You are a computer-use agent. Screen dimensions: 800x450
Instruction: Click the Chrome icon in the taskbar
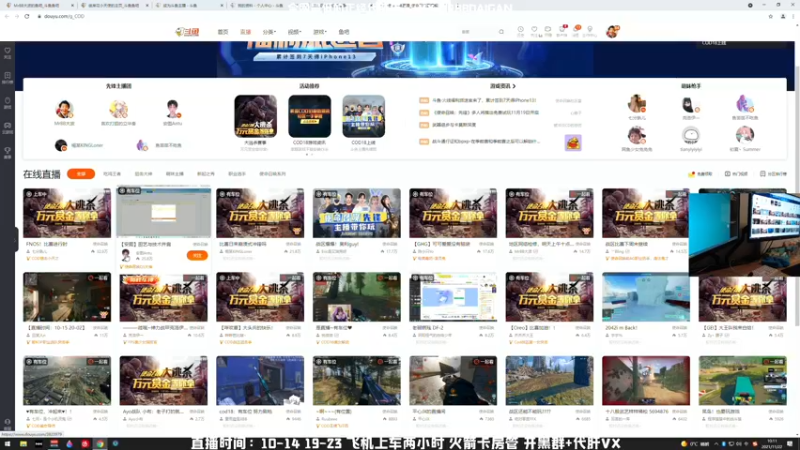[100, 444]
